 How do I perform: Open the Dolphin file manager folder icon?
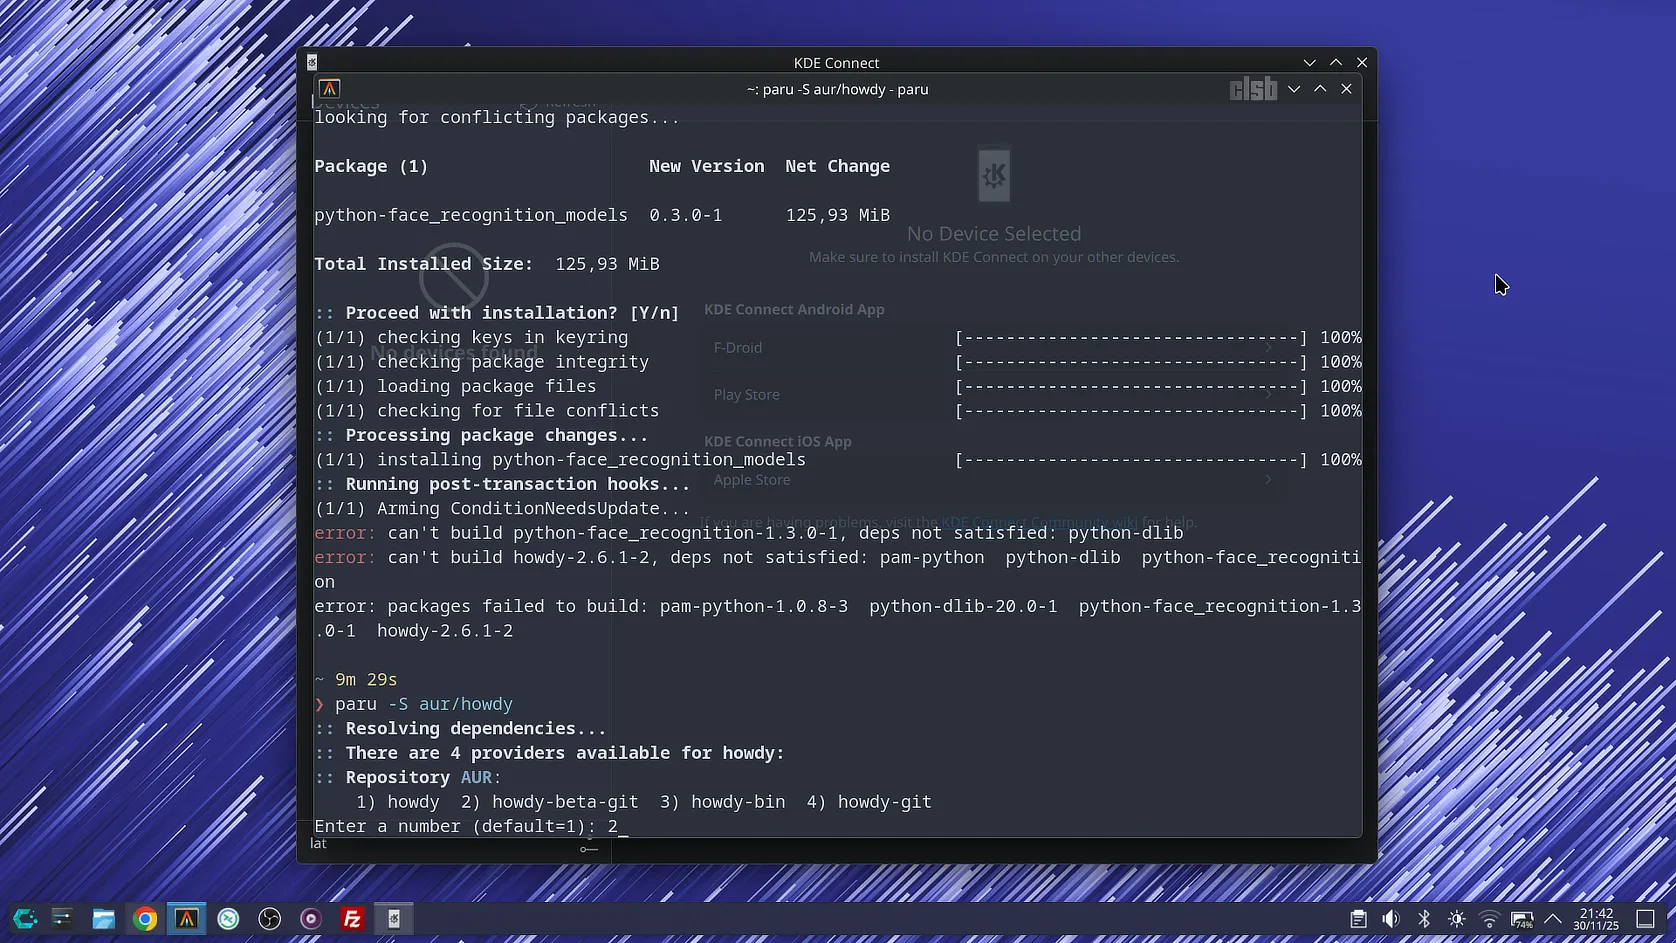(x=103, y=919)
